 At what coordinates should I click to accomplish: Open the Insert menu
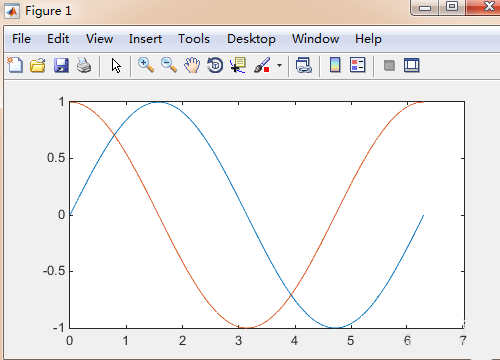click(x=145, y=39)
